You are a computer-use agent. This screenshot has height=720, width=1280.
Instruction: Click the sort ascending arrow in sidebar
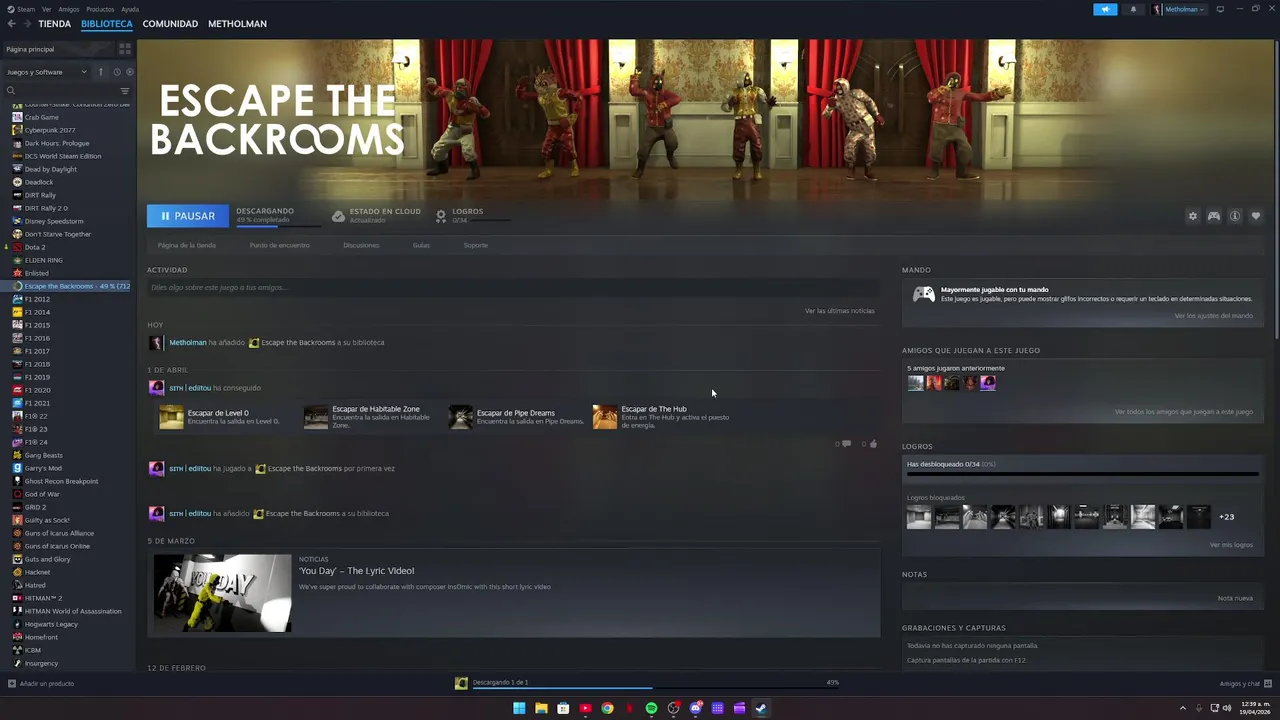pos(100,72)
